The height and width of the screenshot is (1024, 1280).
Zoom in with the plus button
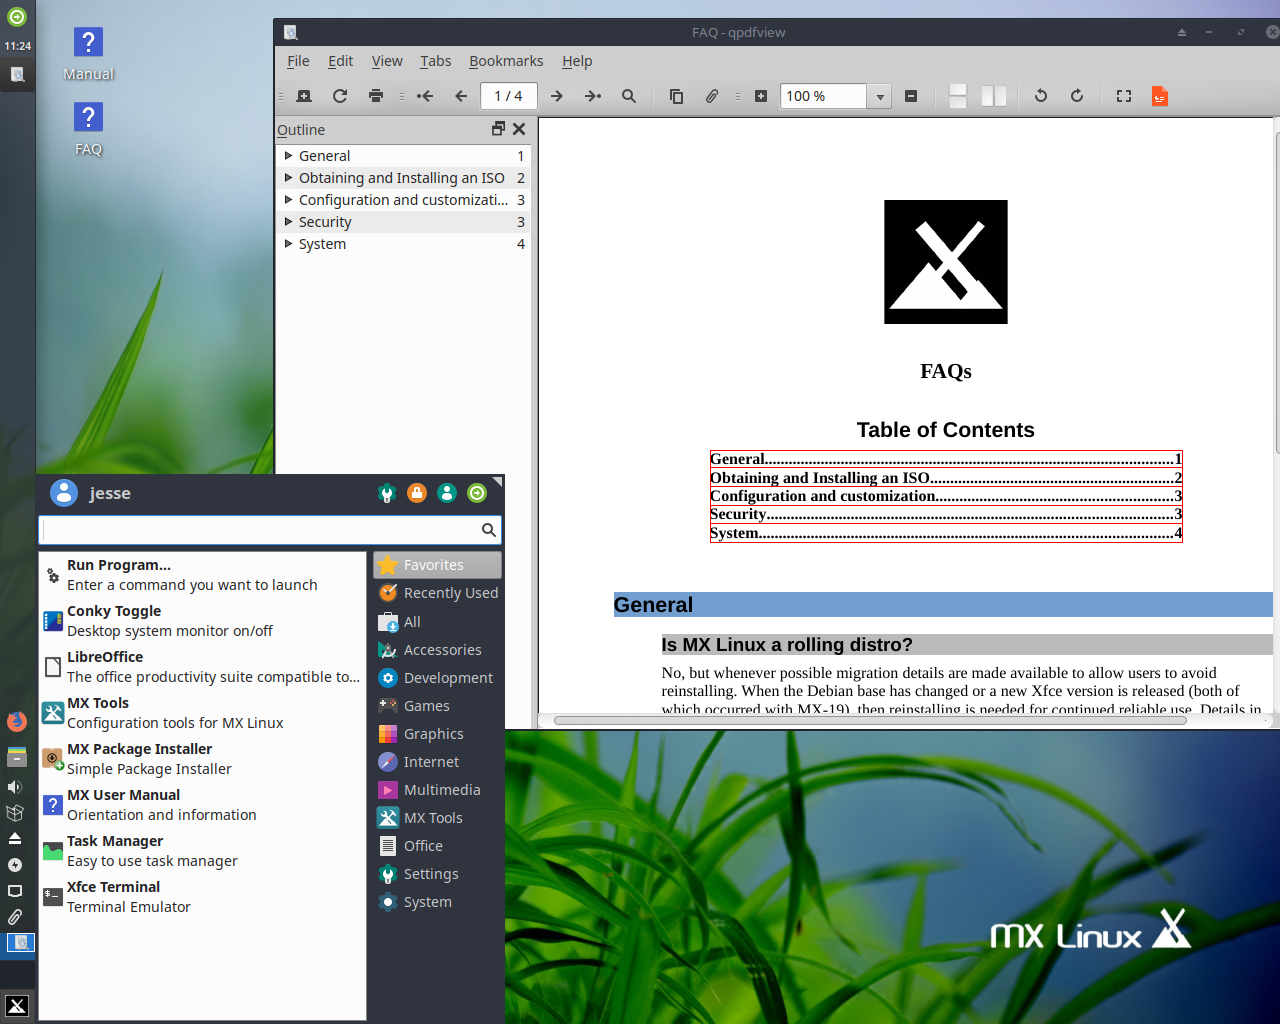coord(761,96)
